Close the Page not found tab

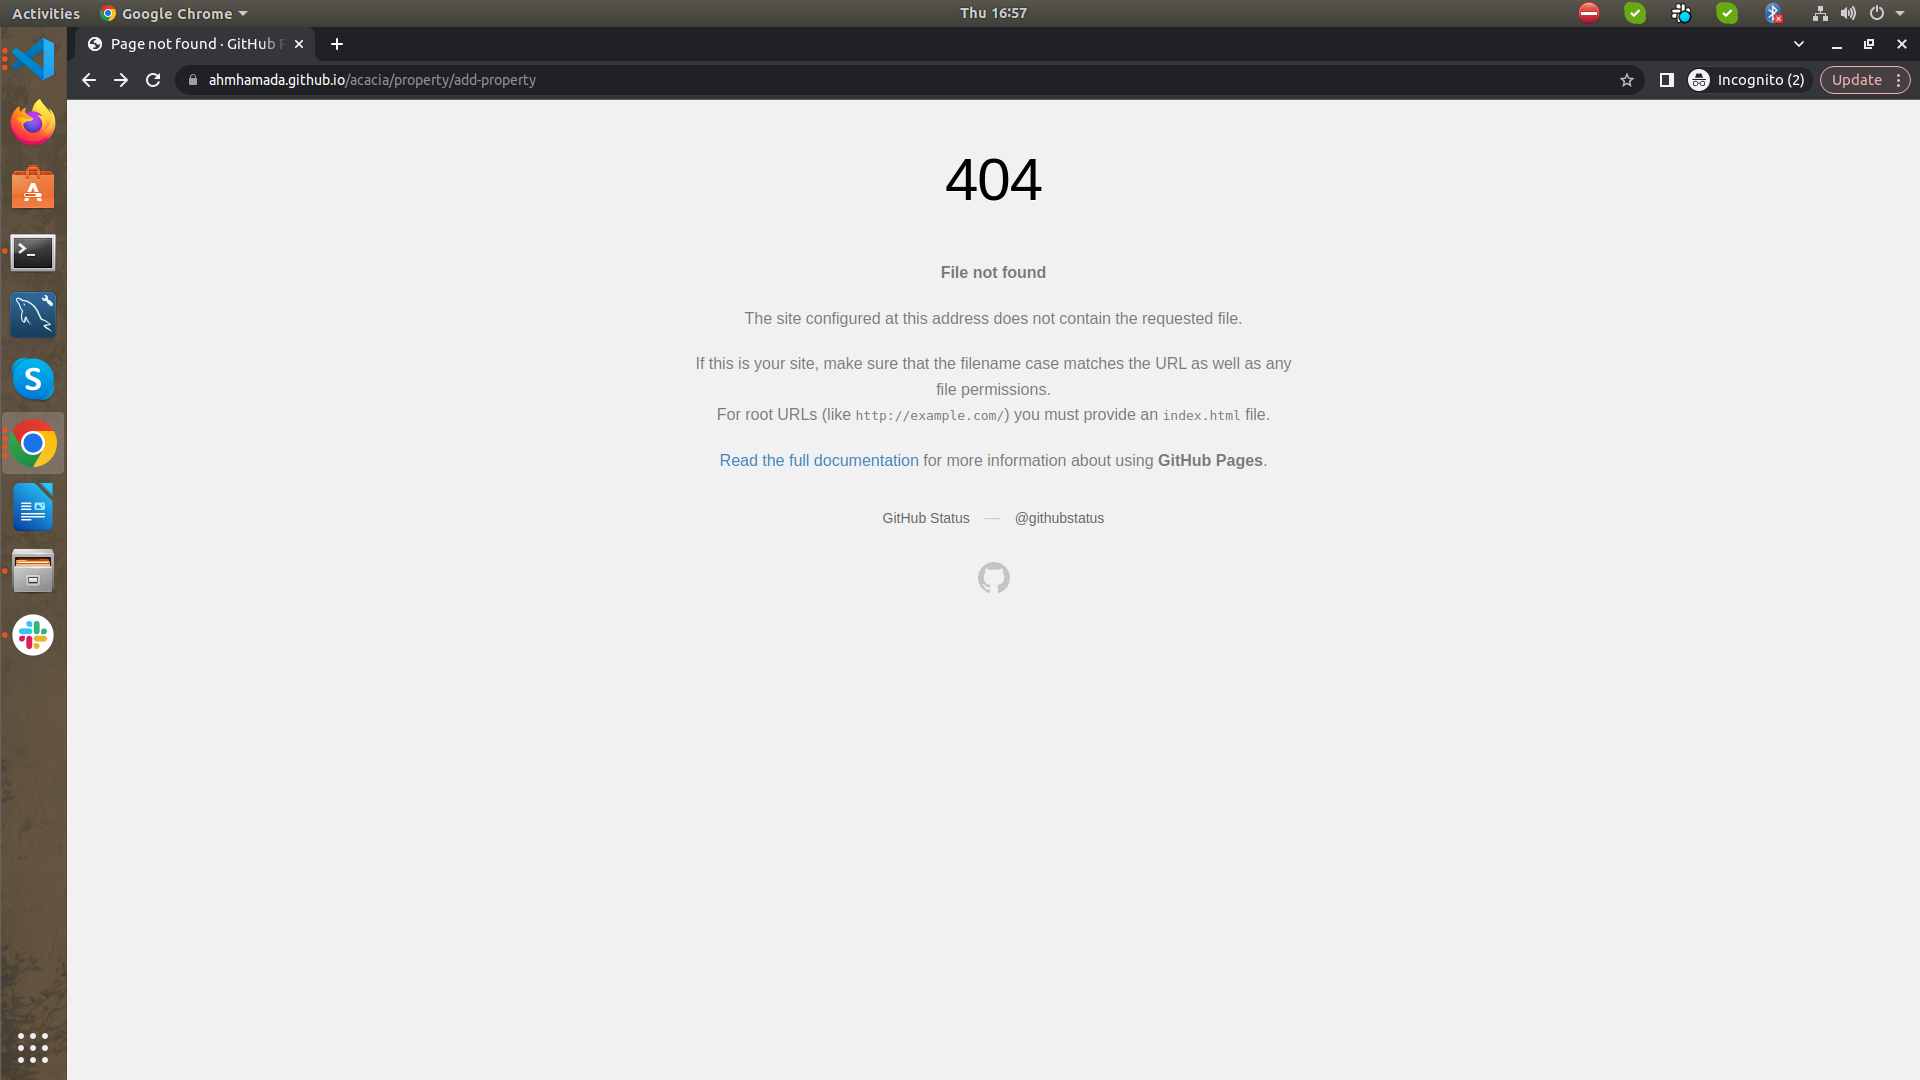[x=299, y=44]
